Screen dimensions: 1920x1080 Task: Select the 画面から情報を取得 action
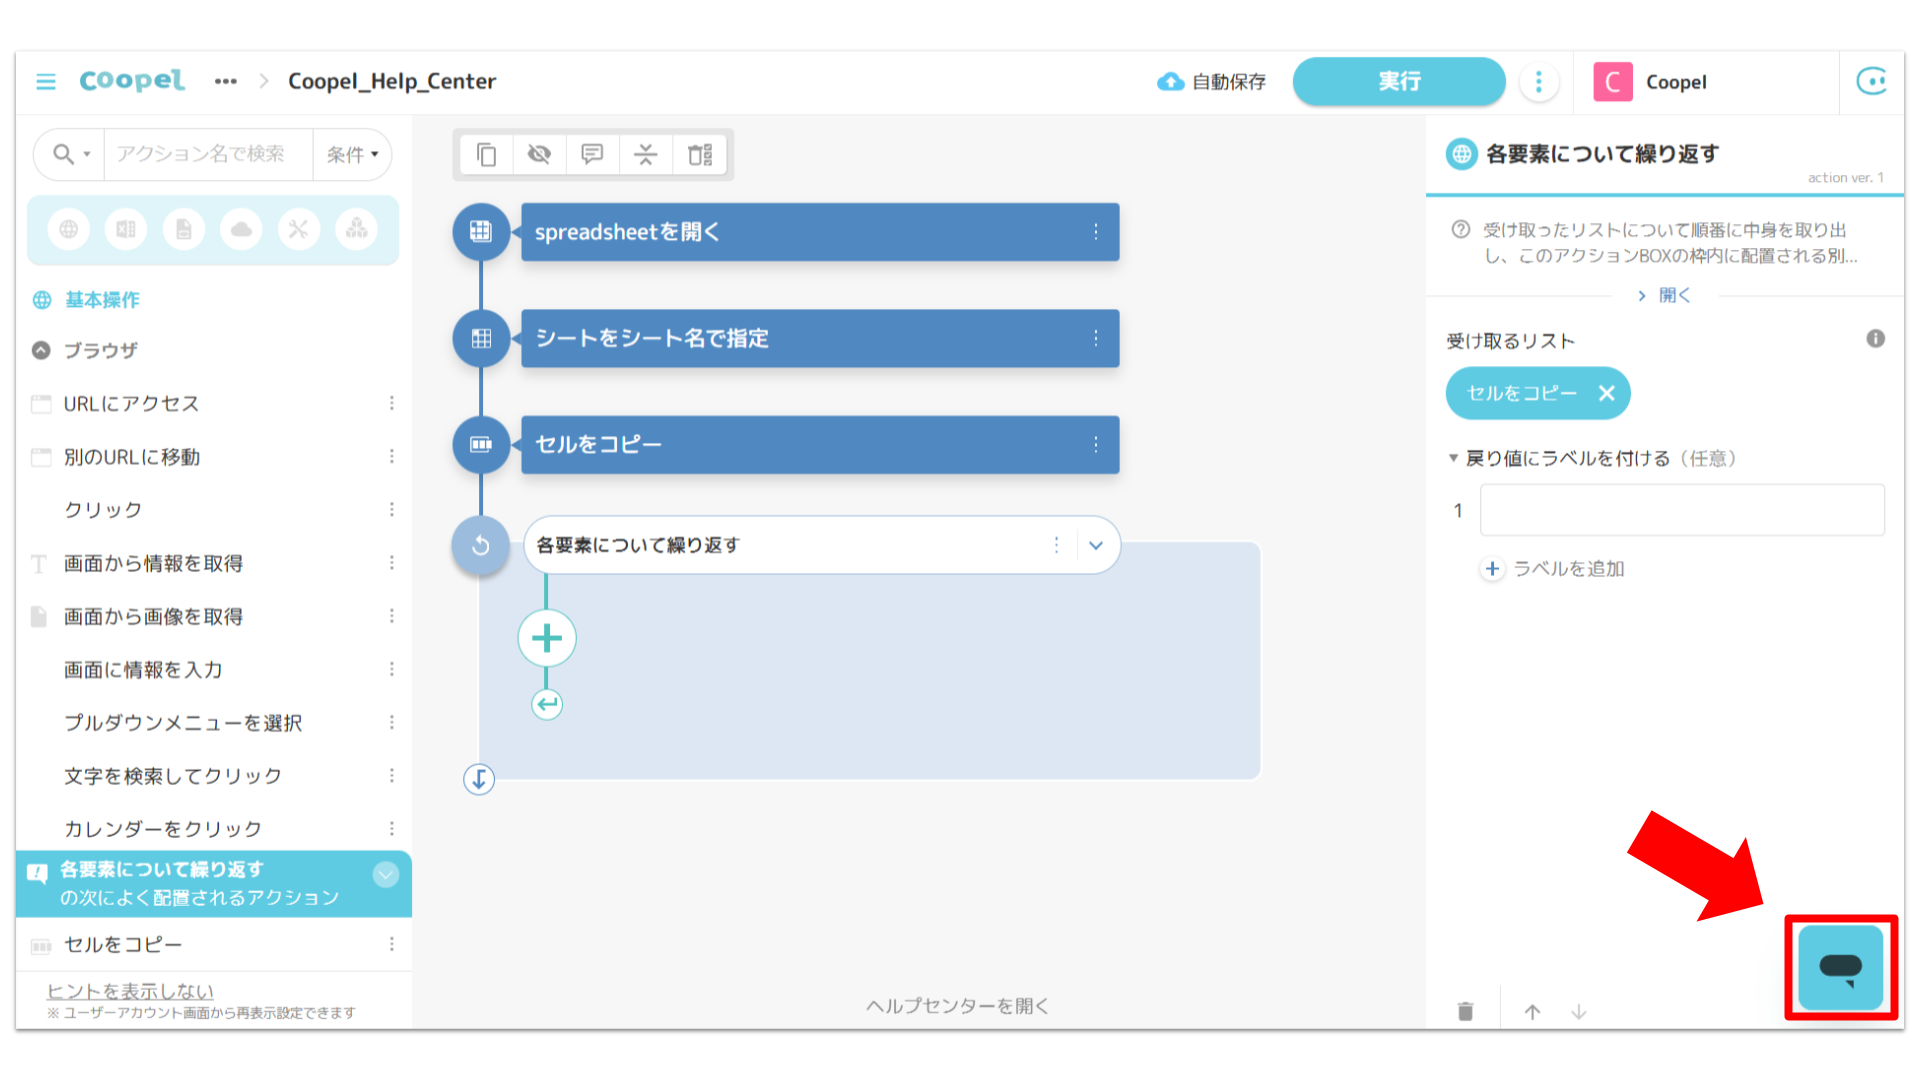(153, 563)
